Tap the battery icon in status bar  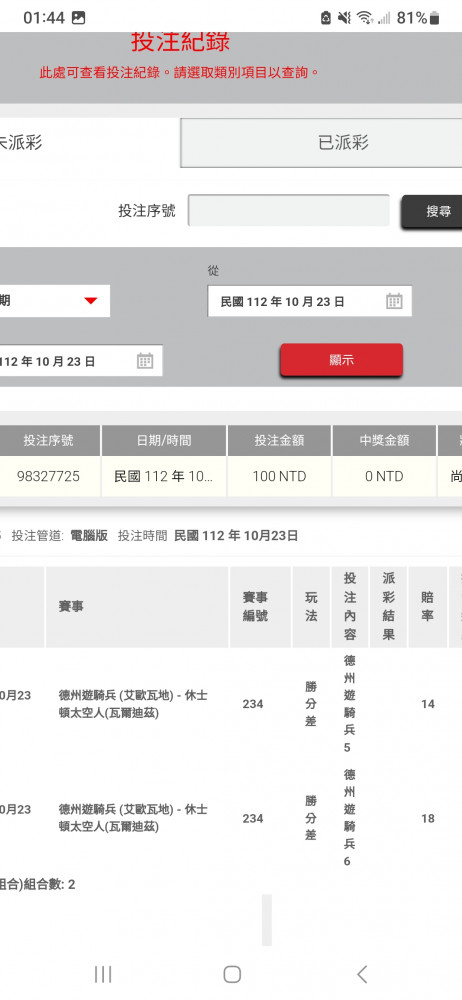click(x=435, y=18)
